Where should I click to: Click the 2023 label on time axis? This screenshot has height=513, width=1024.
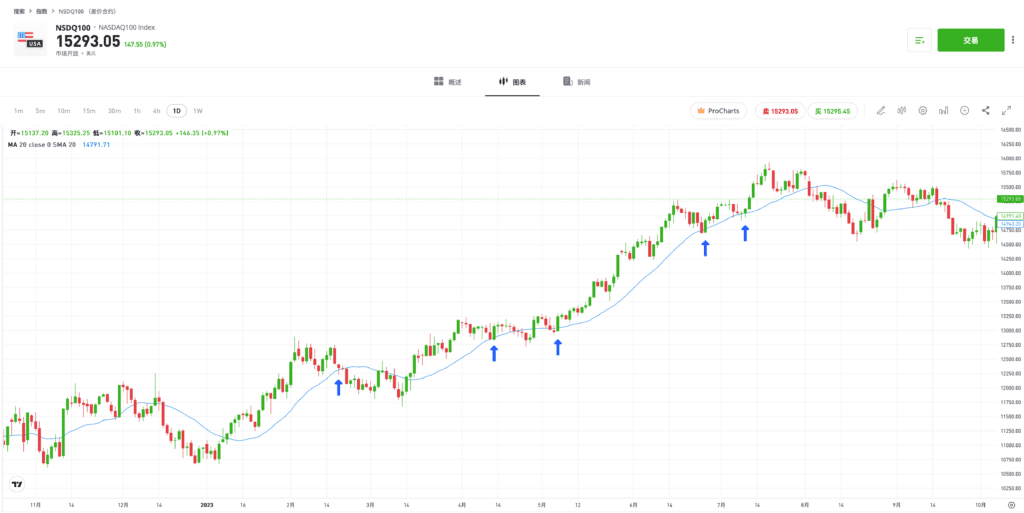[x=207, y=505]
